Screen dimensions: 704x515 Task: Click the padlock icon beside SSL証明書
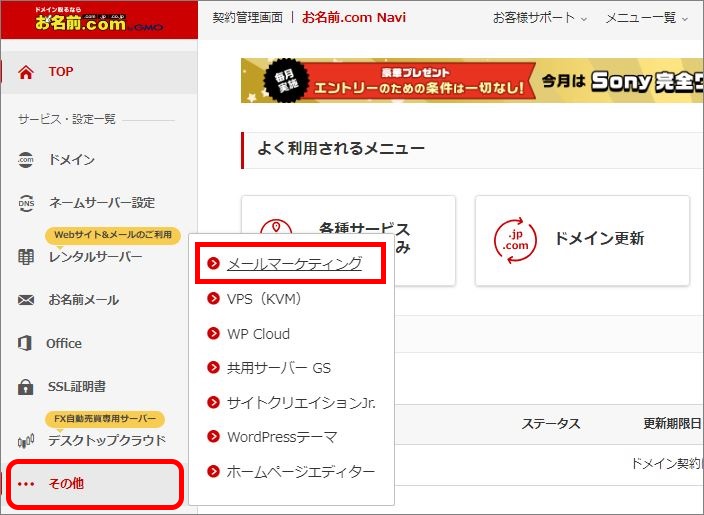[26, 386]
